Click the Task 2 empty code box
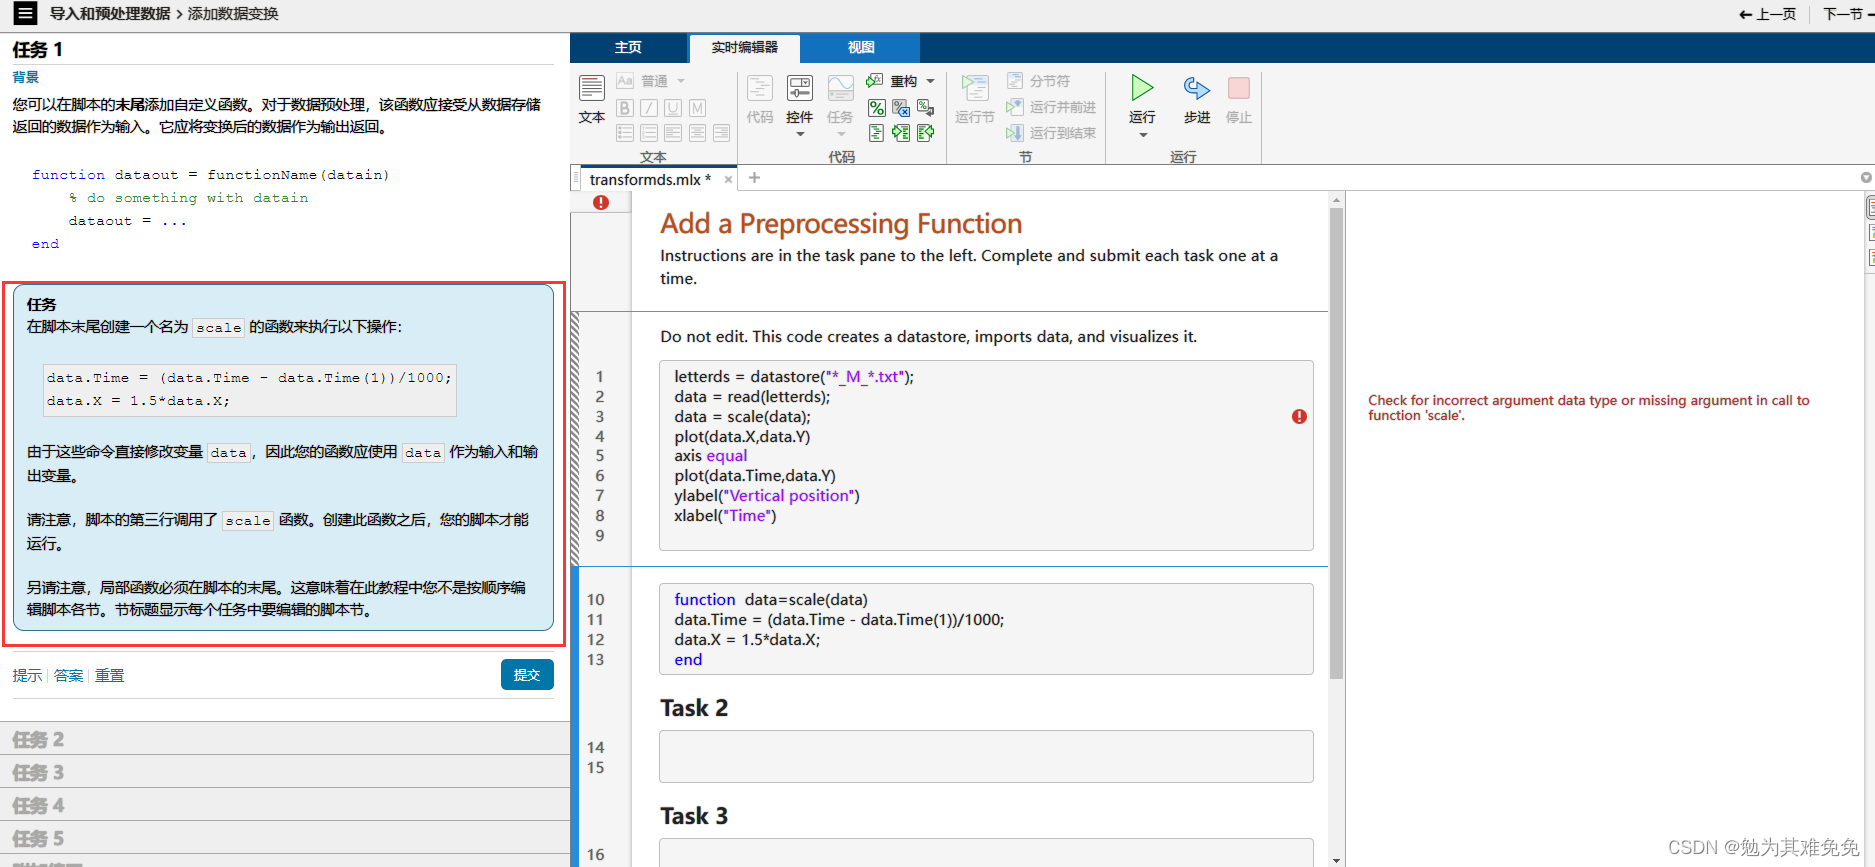 pos(986,756)
